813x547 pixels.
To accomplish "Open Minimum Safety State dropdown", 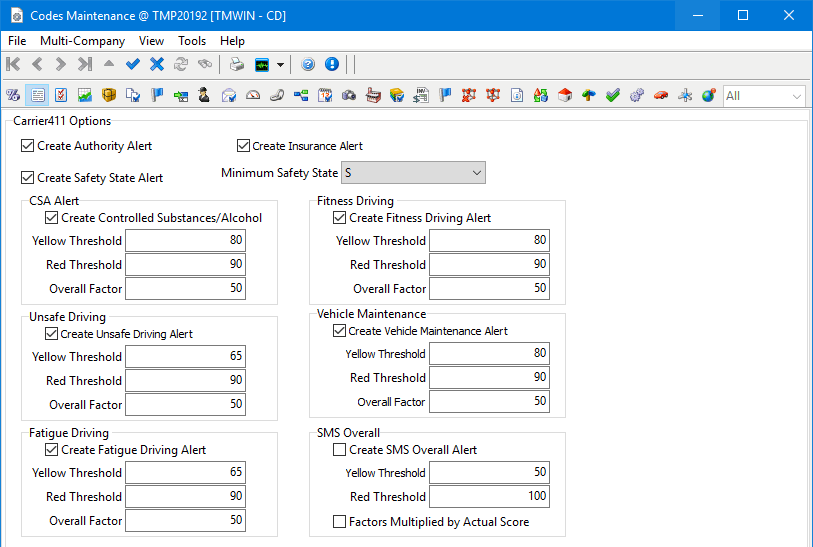I will coord(474,173).
